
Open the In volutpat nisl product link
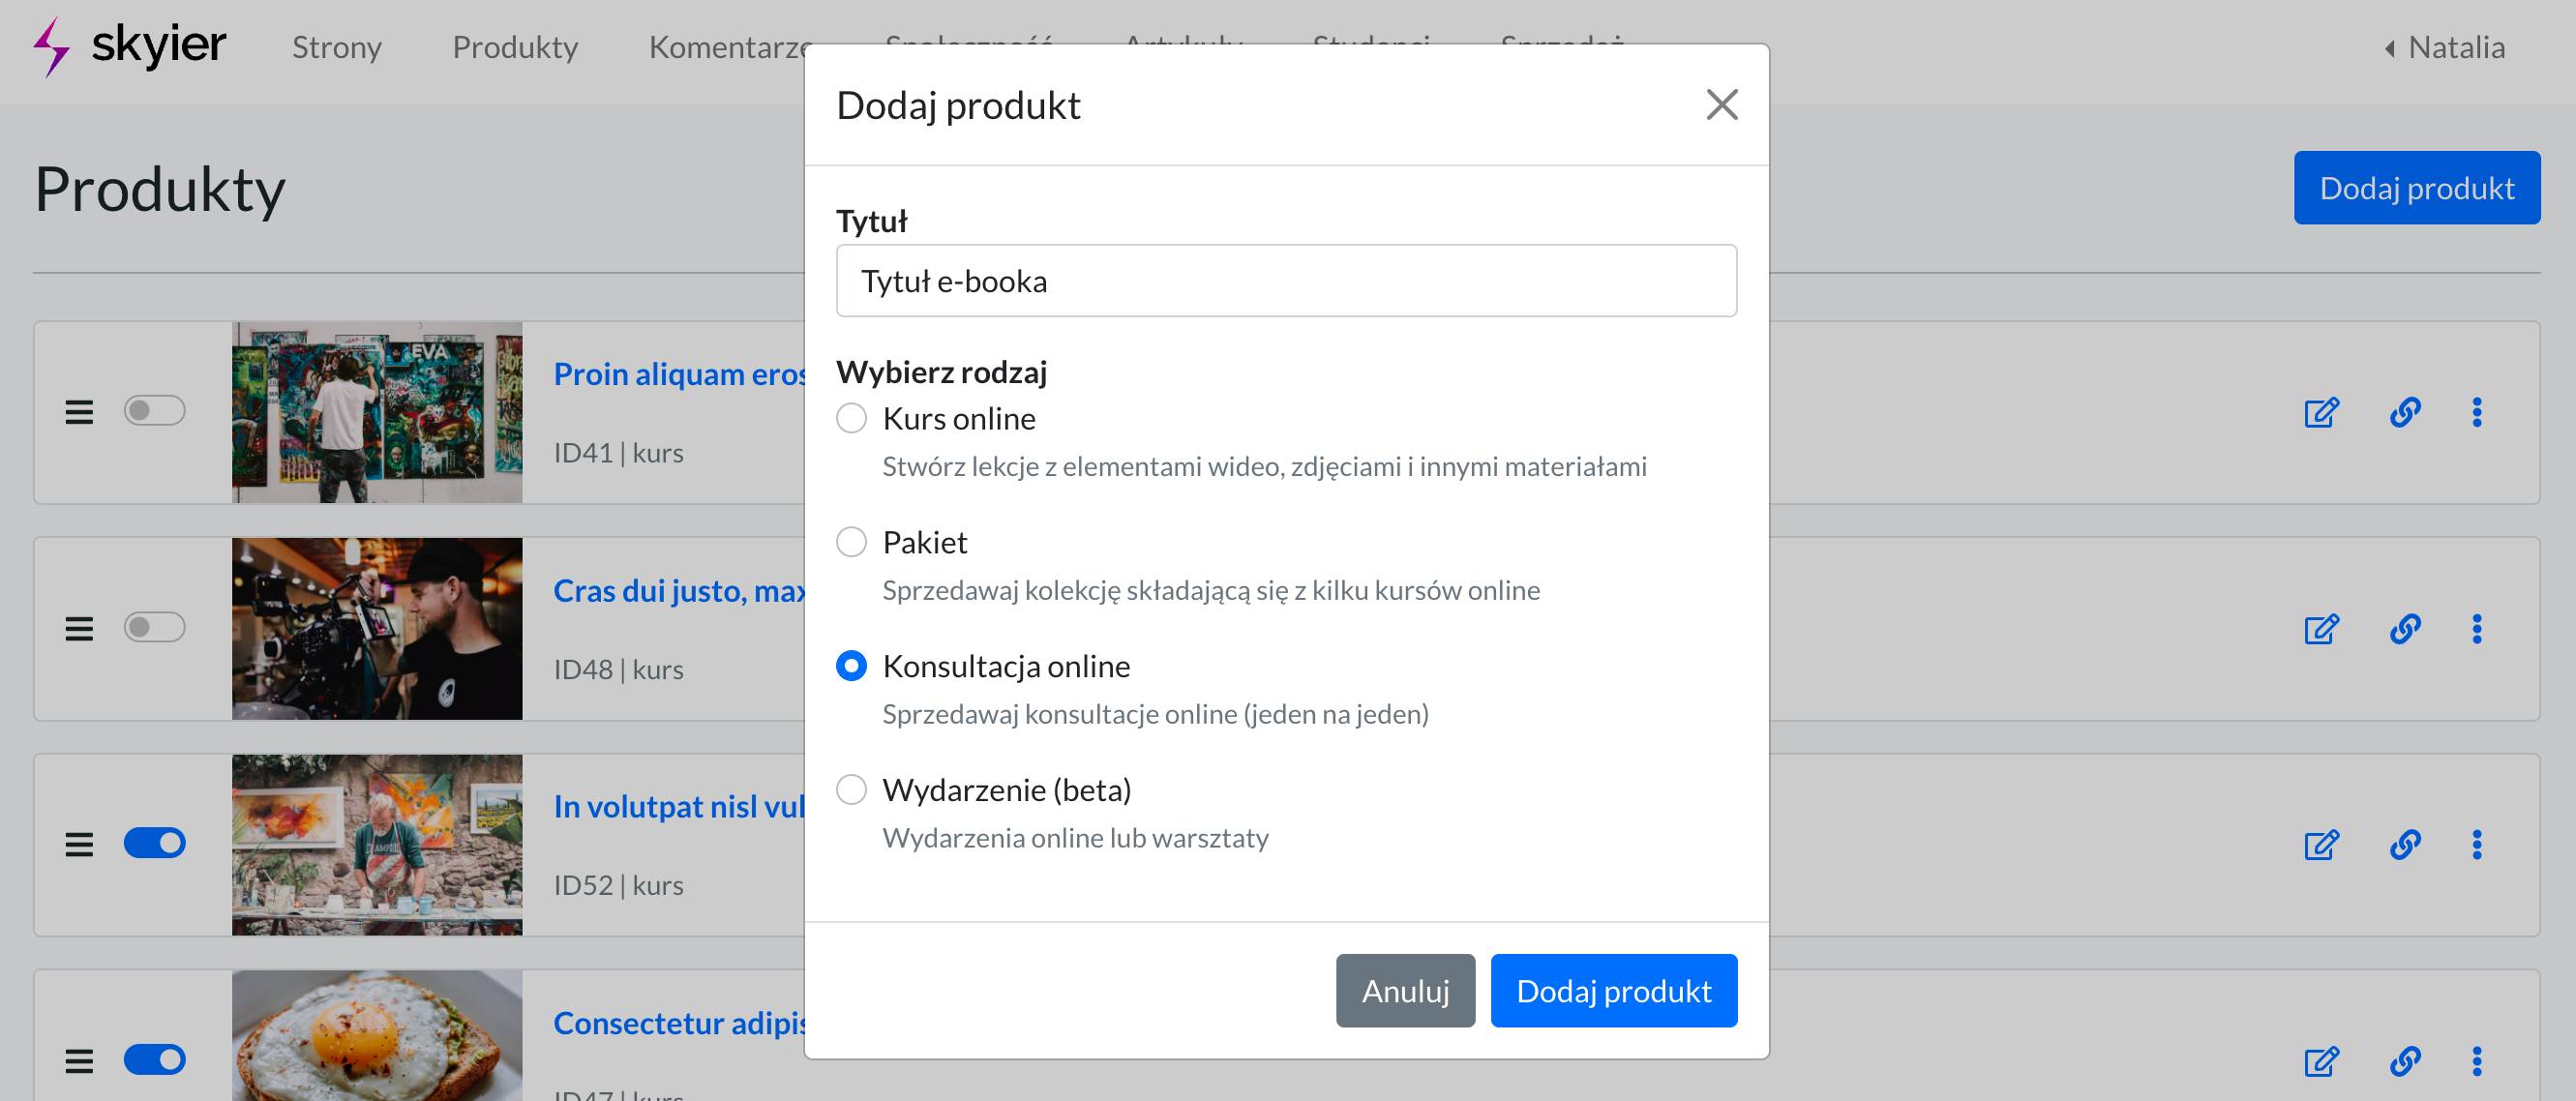tap(679, 806)
